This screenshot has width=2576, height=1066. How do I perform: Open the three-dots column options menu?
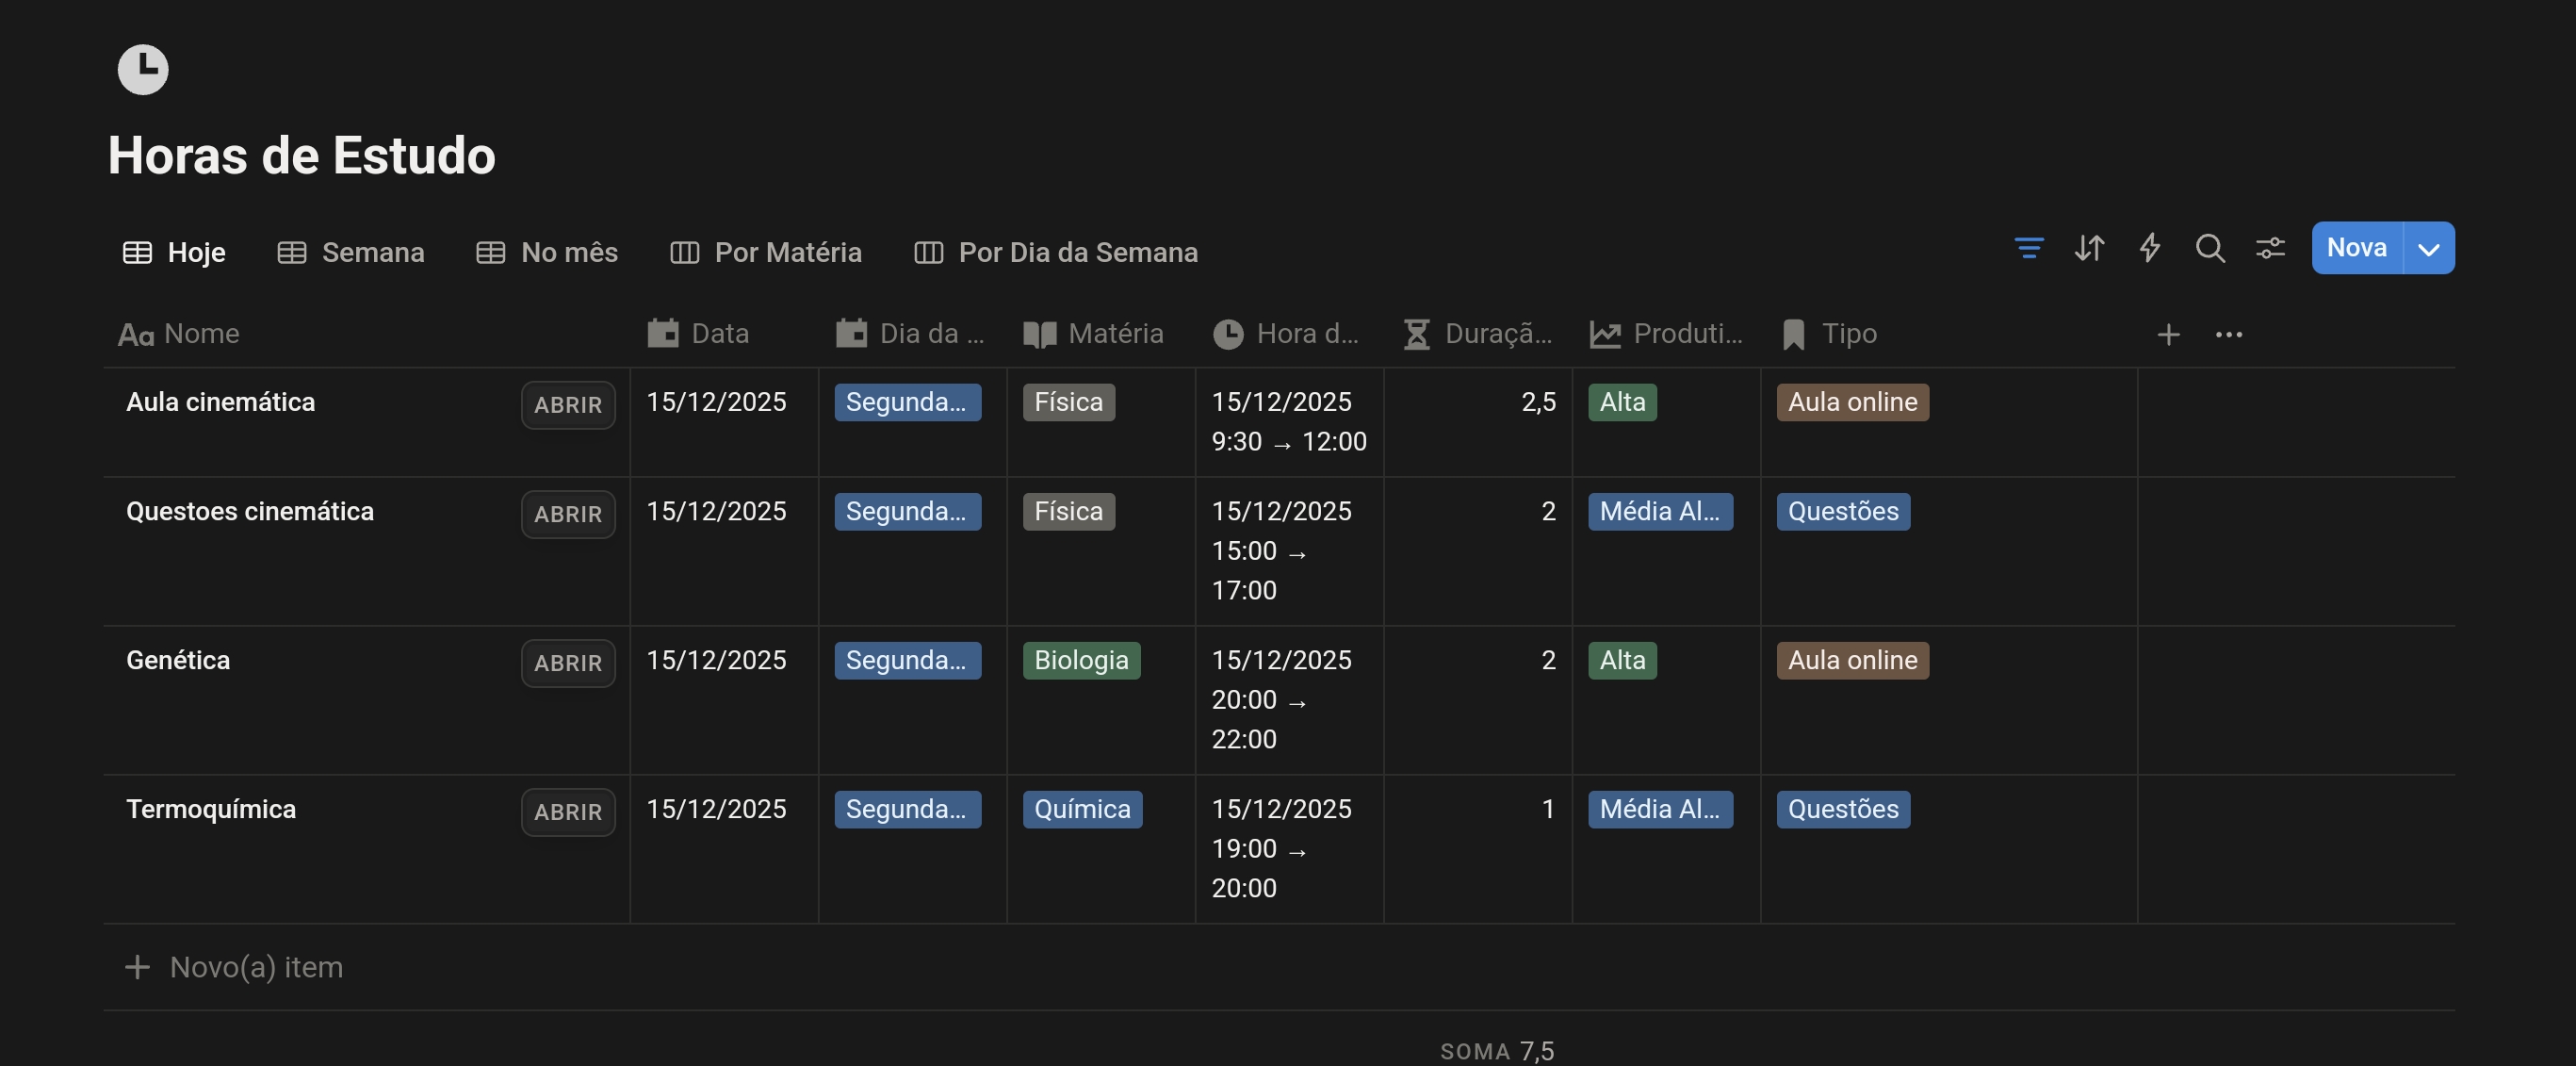point(2228,335)
